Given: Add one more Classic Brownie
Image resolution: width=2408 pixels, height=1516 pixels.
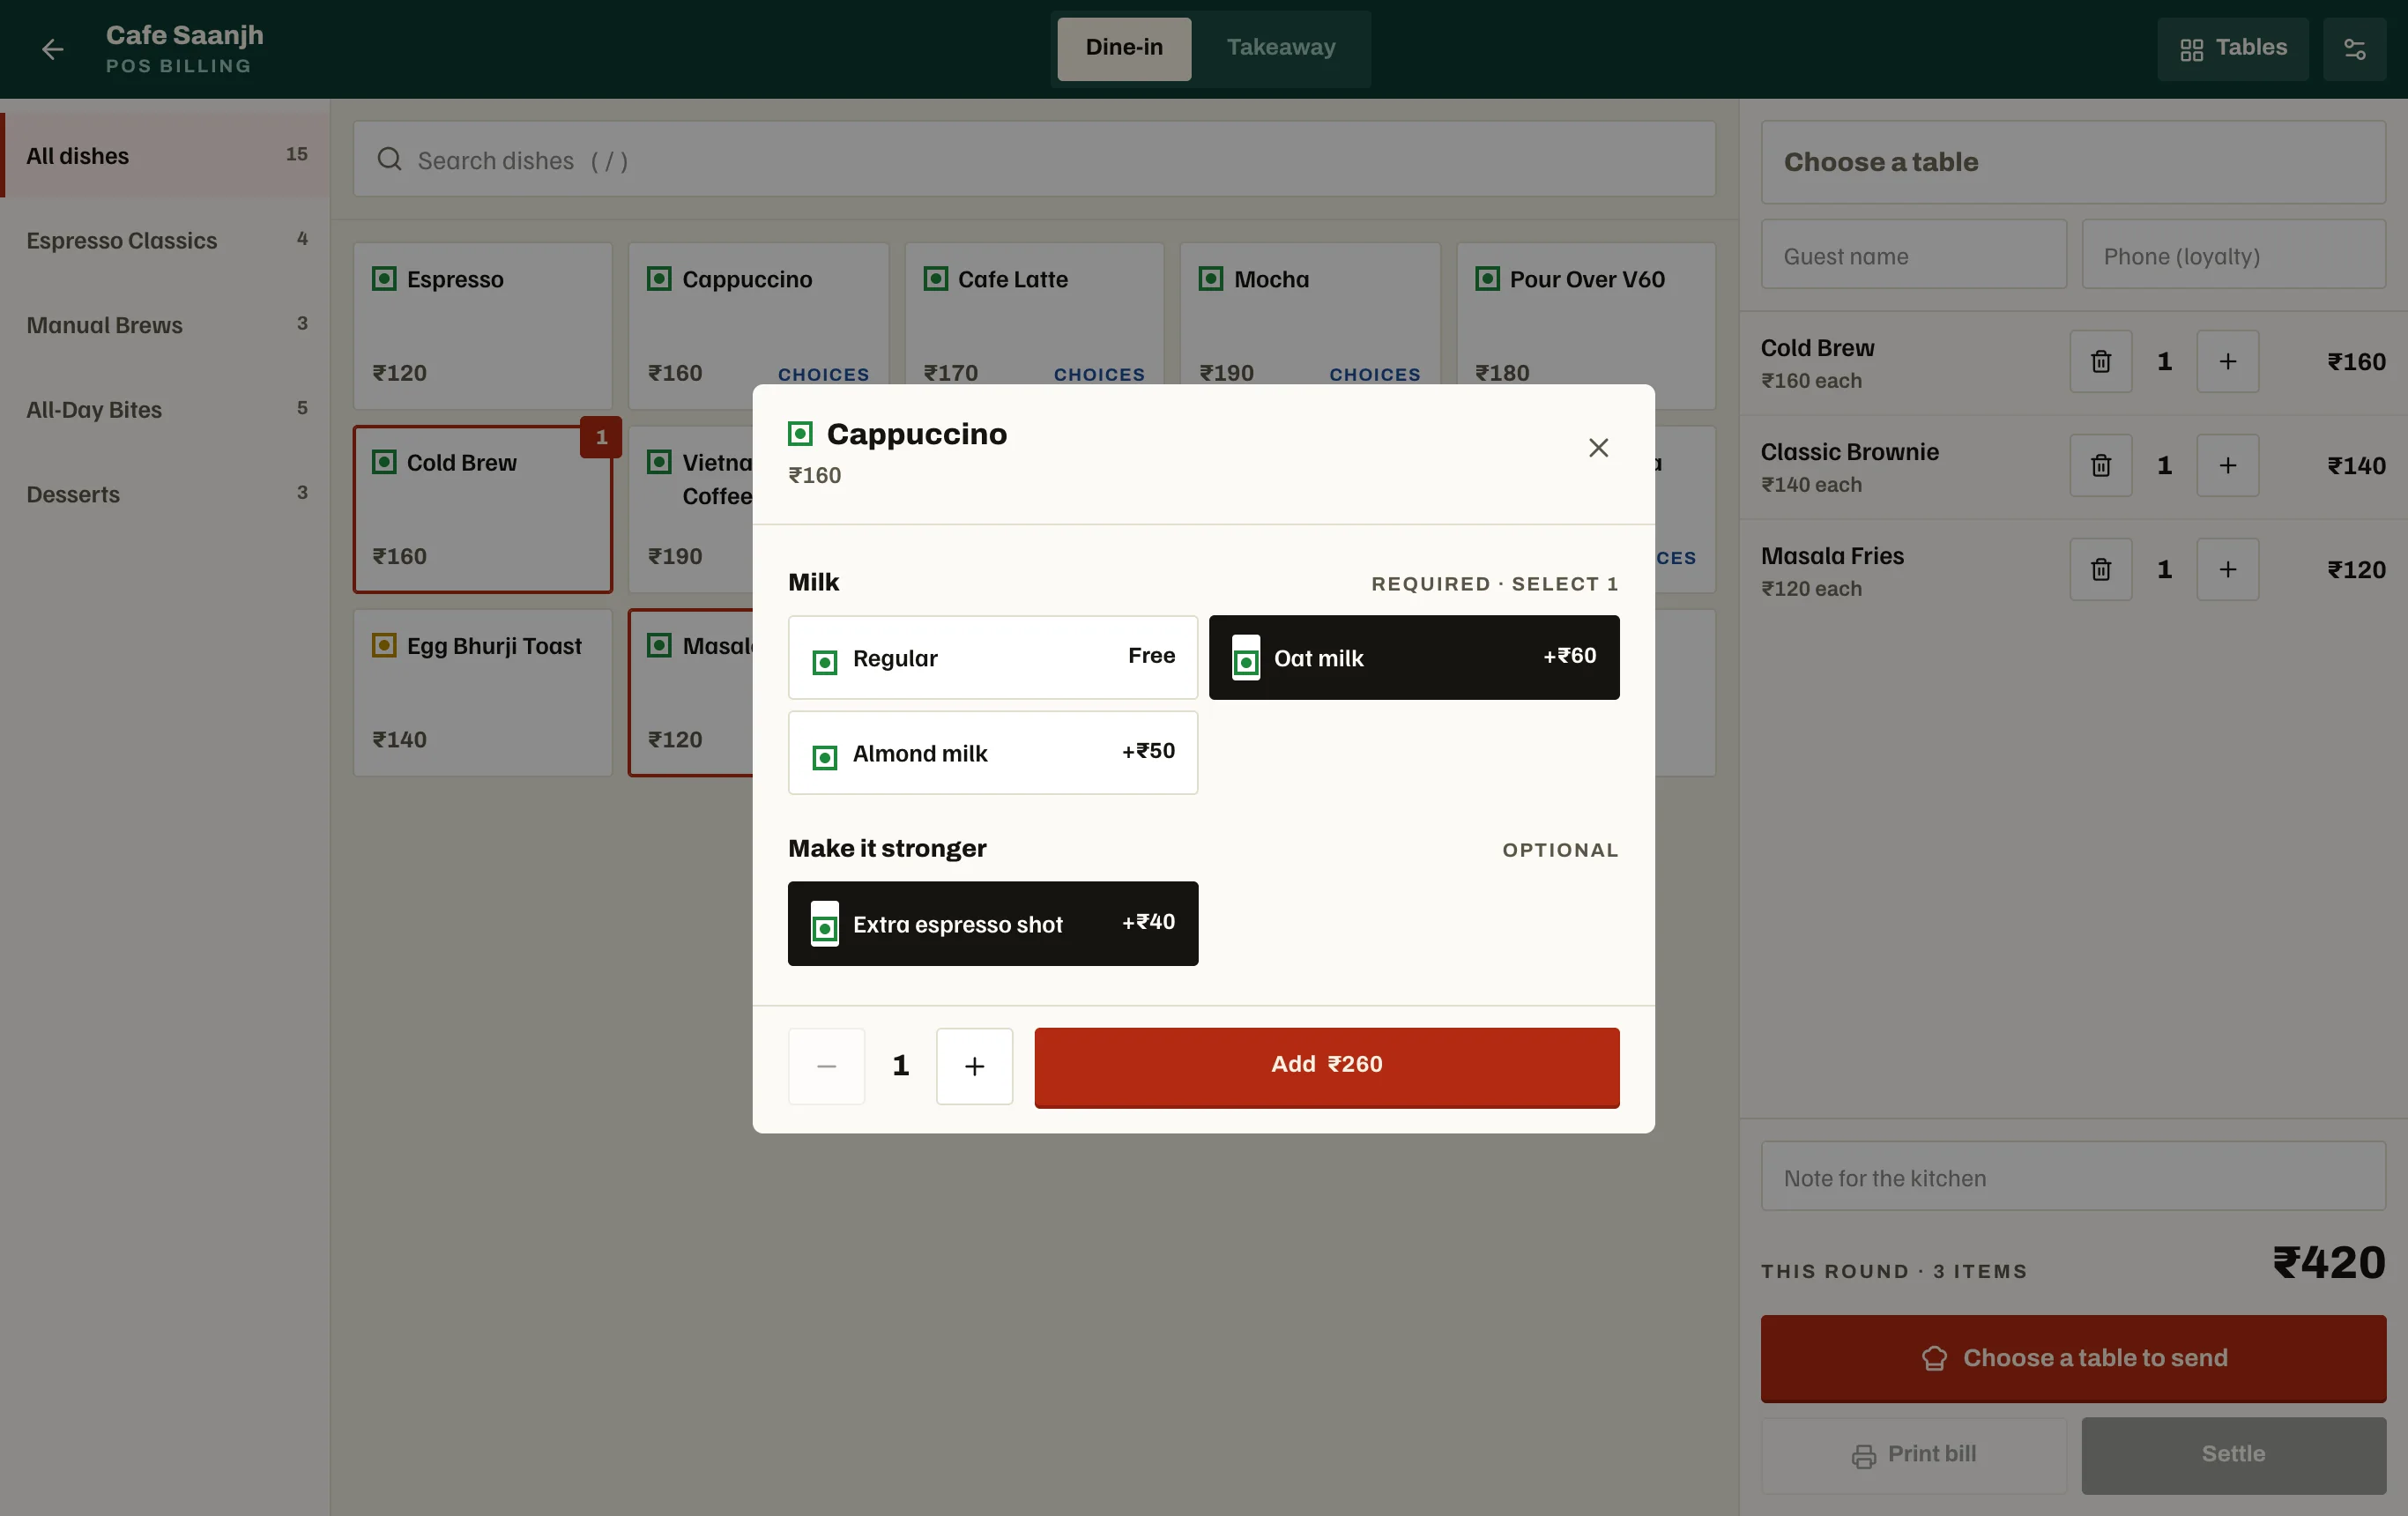Looking at the screenshot, I should pos(2227,465).
